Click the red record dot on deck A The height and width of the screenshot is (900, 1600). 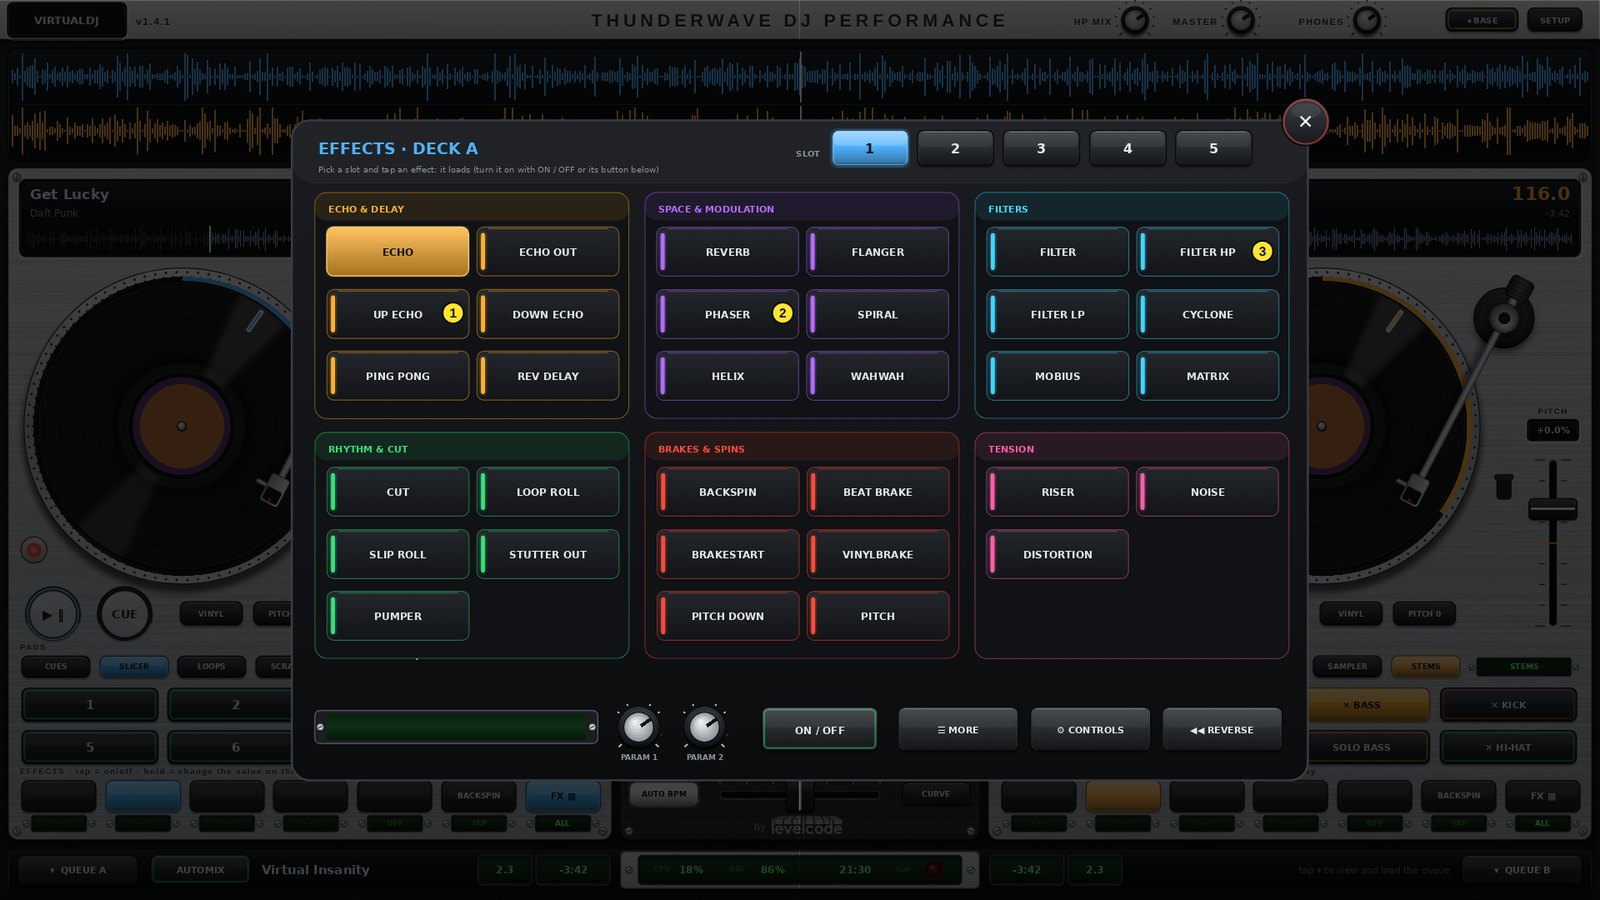coord(34,549)
